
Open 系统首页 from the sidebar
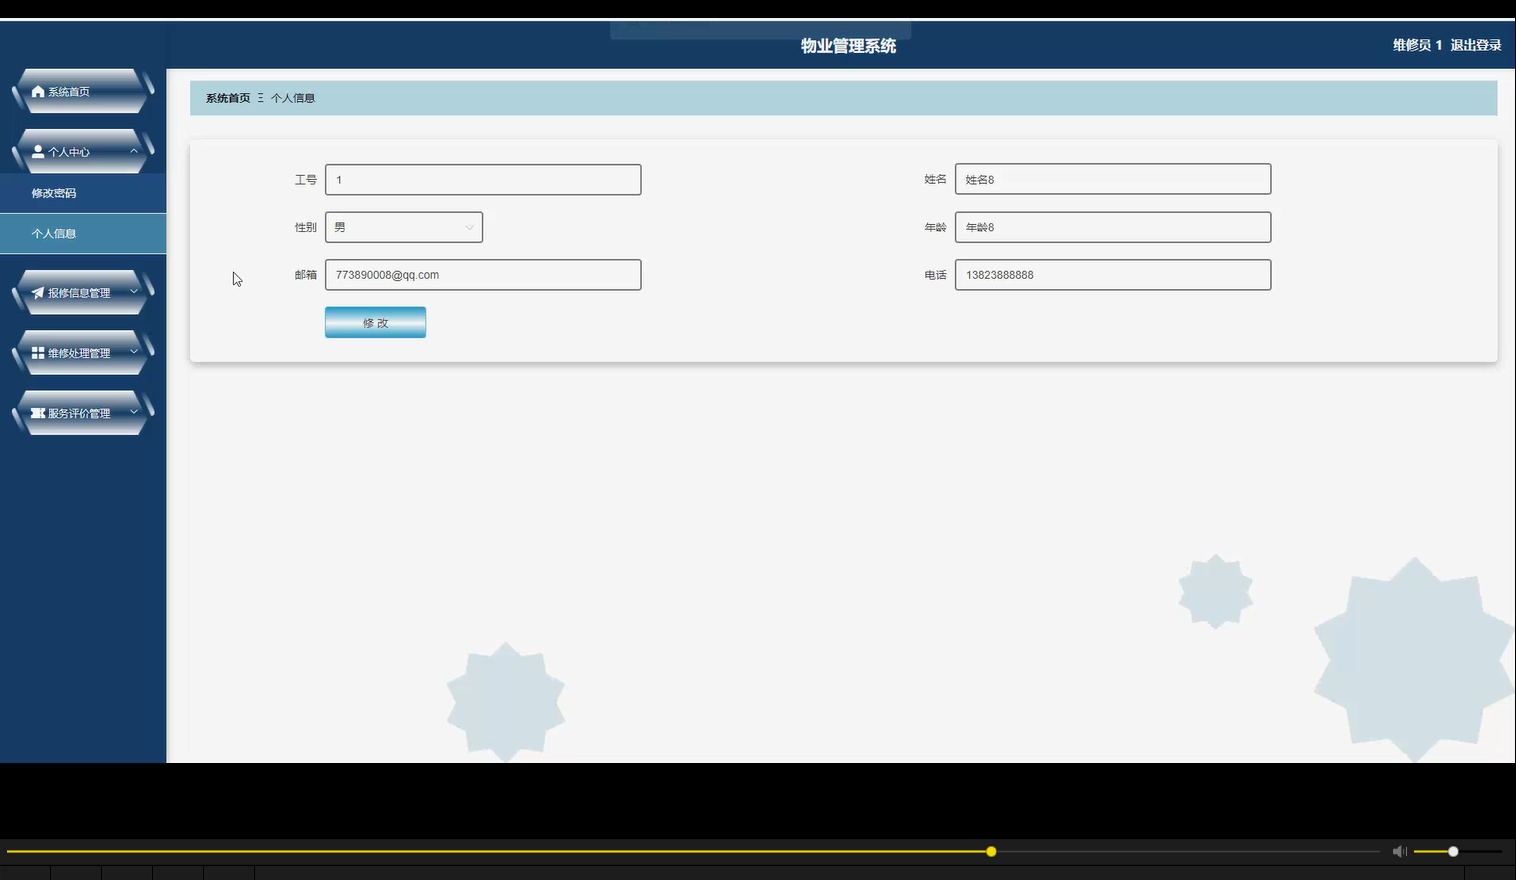pyautogui.click(x=67, y=91)
